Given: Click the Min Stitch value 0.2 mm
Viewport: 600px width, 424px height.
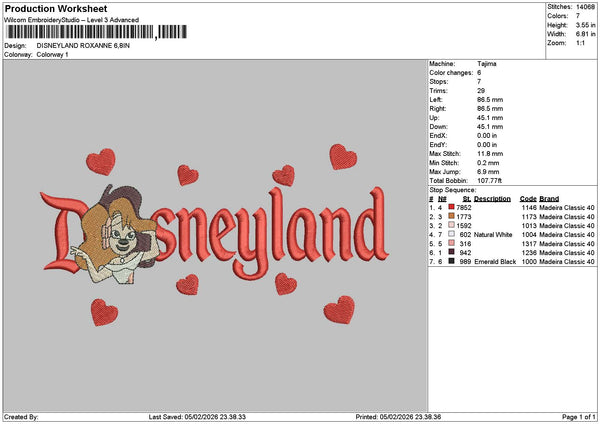Looking at the screenshot, I should [x=488, y=163].
